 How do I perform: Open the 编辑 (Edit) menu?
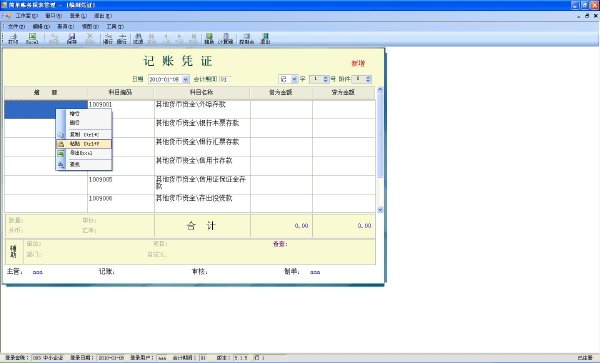coord(41,26)
